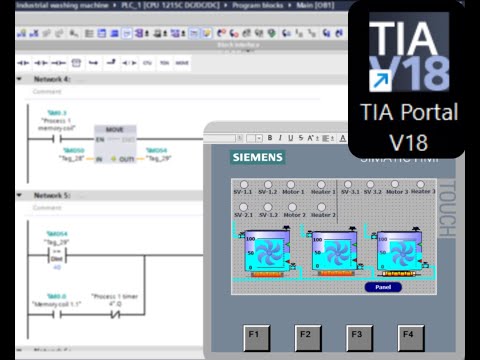Screen dimensions: 480x360
Task: Insert a TON timer from favorites
Action: [x=164, y=63]
